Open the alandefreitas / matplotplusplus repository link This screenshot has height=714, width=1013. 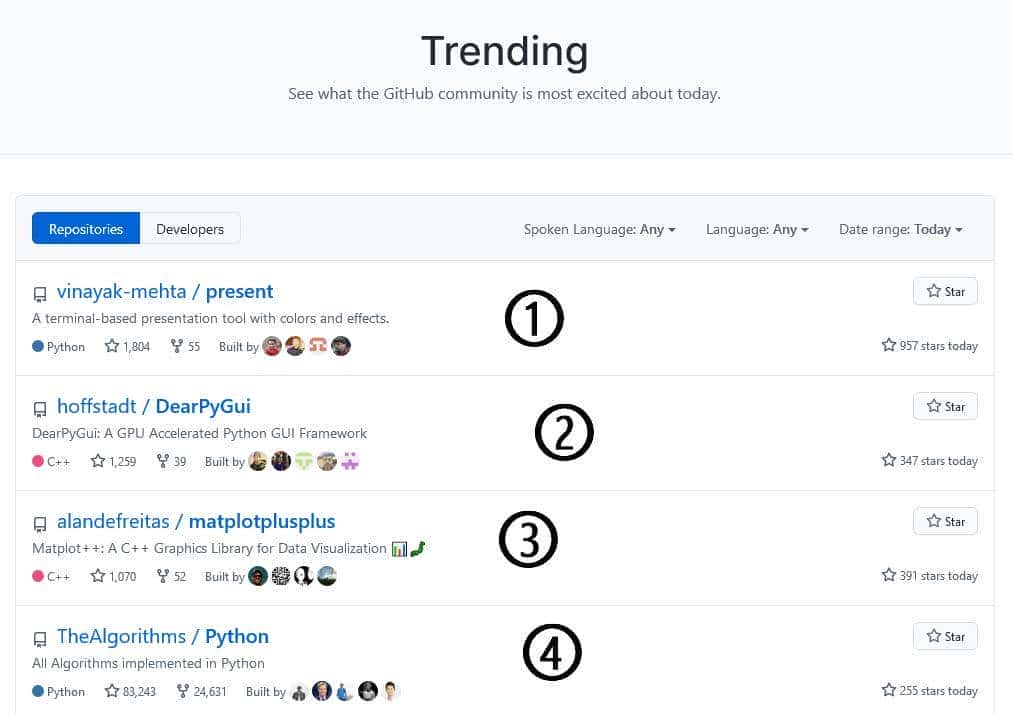pos(196,522)
